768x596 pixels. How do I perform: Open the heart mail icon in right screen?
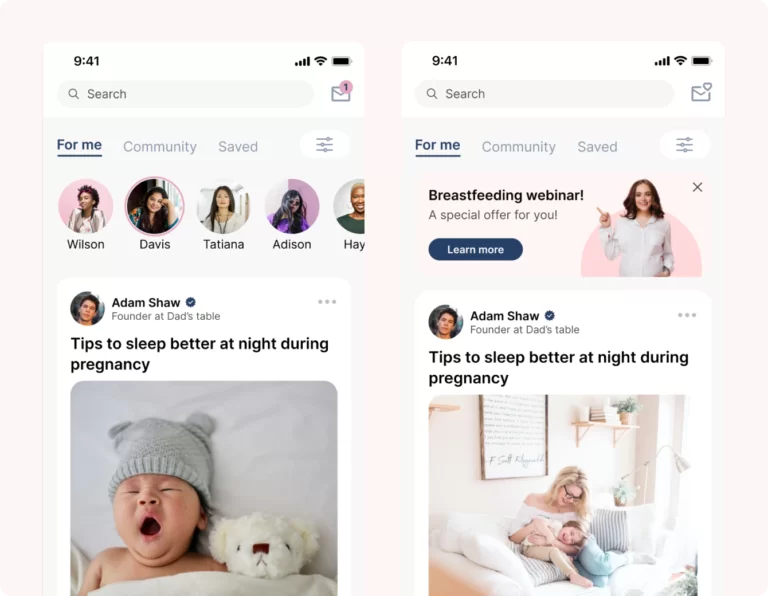tap(701, 92)
